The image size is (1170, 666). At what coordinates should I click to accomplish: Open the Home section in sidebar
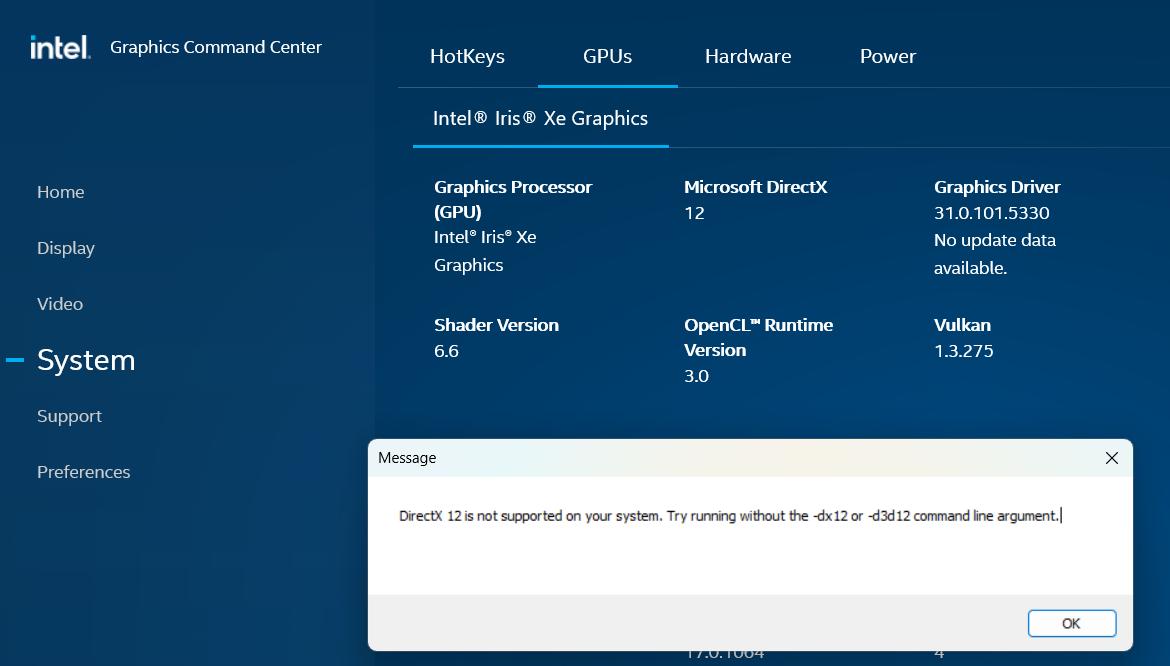[60, 192]
